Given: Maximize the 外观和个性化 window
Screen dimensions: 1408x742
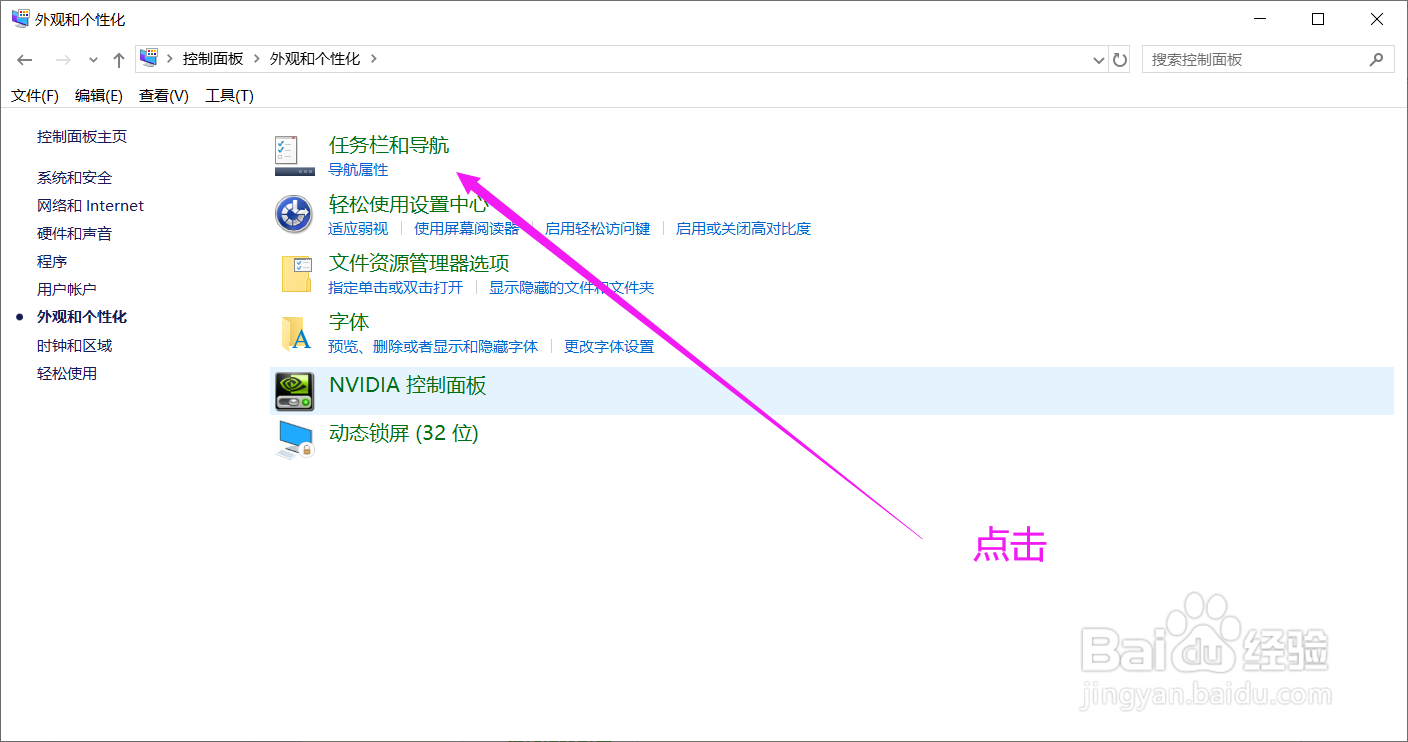Looking at the screenshot, I should 1318,19.
